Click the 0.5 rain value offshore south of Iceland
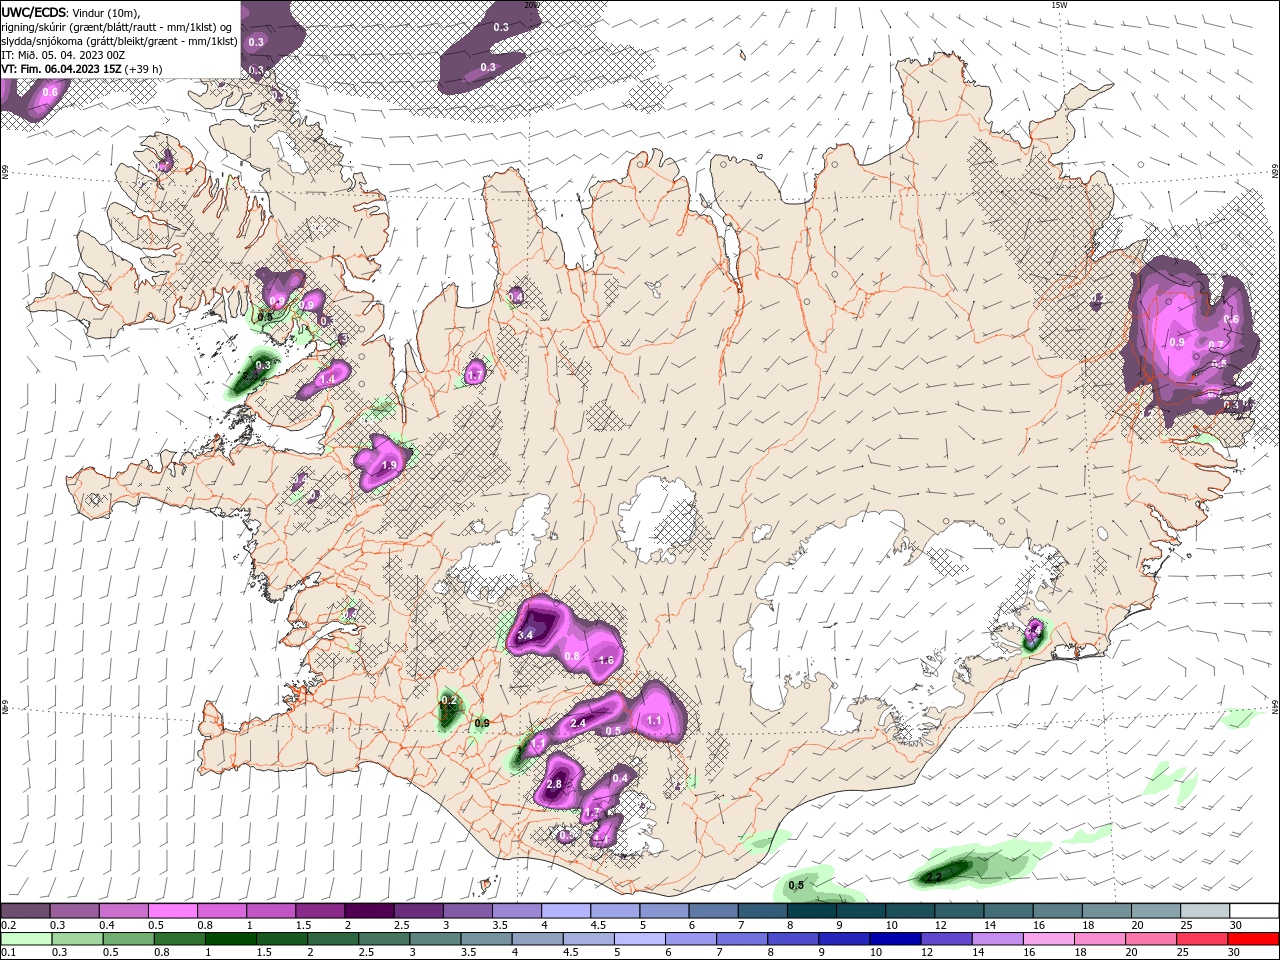 coord(796,885)
